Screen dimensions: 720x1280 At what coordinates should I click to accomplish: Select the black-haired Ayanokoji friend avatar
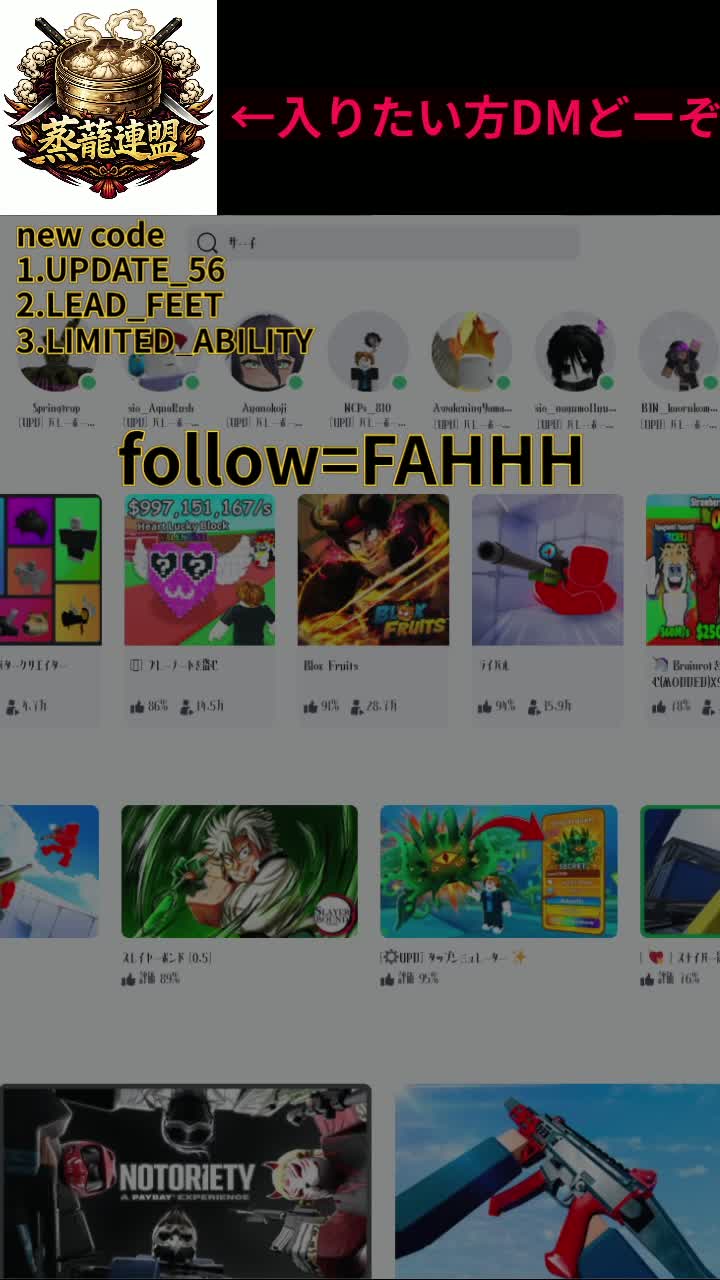pyautogui.click(x=265, y=351)
